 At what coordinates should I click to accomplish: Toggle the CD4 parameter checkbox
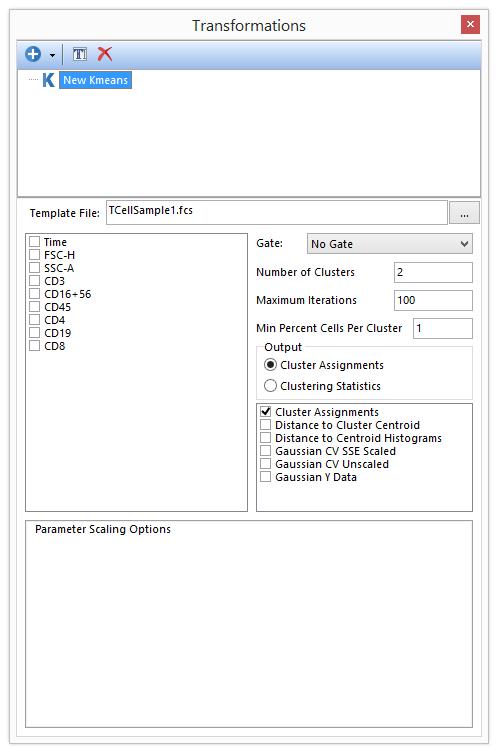pos(34,320)
